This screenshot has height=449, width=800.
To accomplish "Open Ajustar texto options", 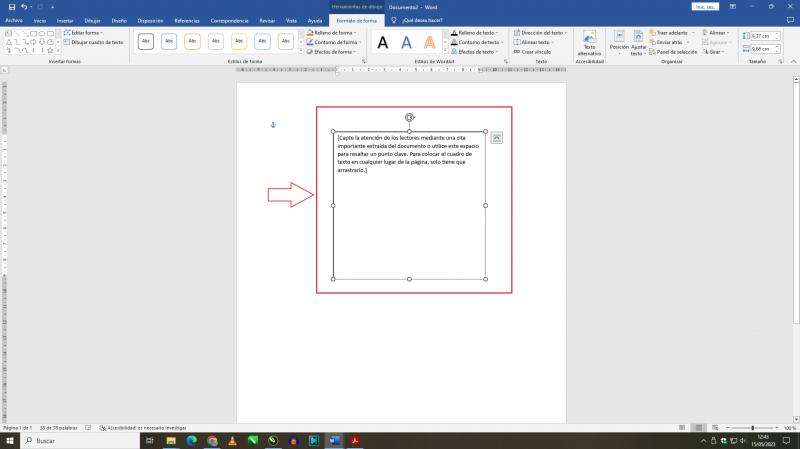I will pyautogui.click(x=638, y=43).
